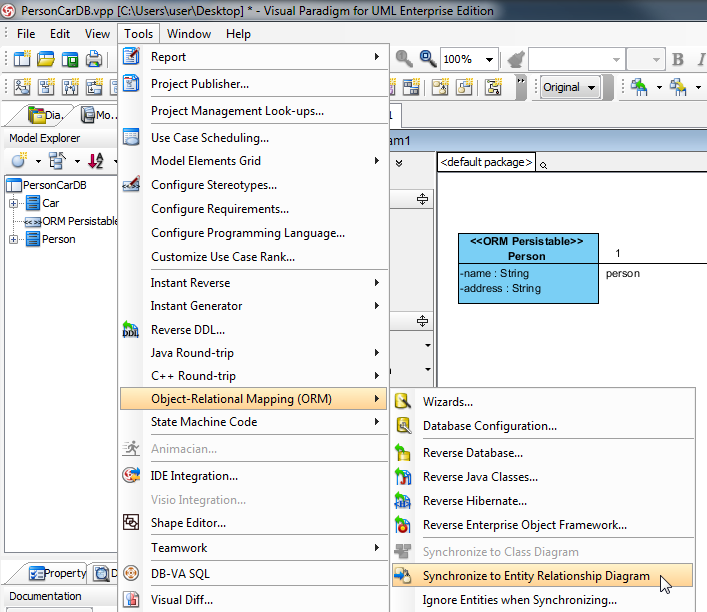
Task: Click the Model Explorer tree layout icon
Action: [x=57, y=161]
